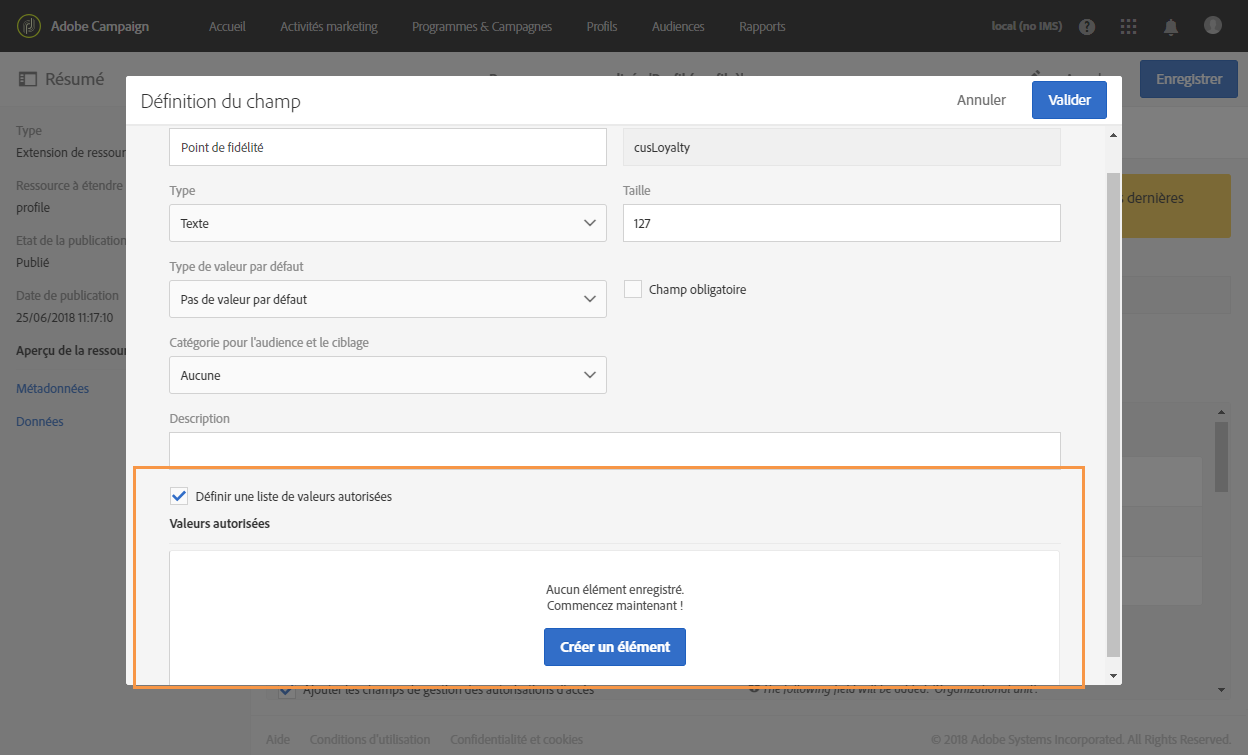
Task: Open the Profils menu
Action: (x=602, y=27)
